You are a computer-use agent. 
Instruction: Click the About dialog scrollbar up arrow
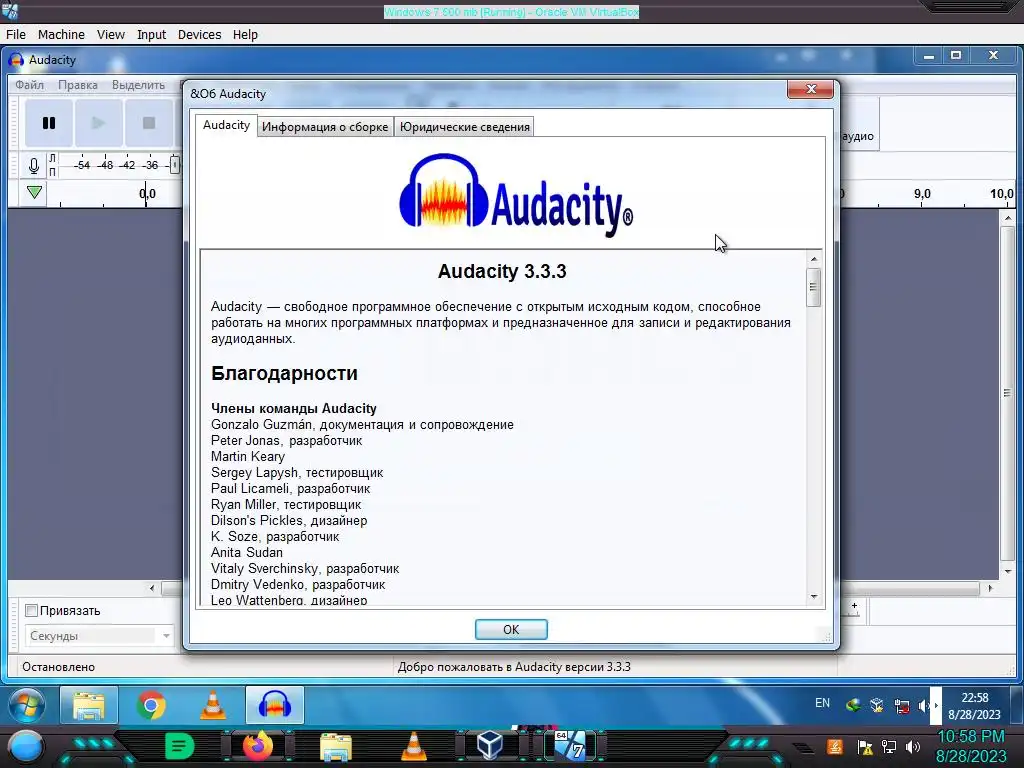tap(814, 259)
